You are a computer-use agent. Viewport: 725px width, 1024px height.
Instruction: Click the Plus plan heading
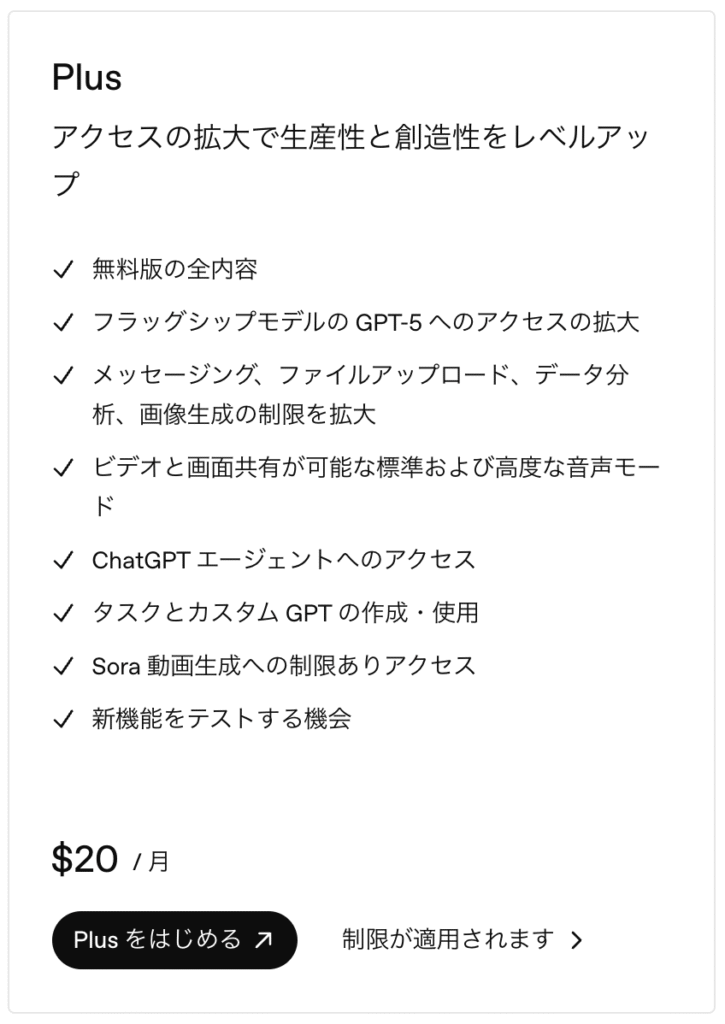point(87,79)
